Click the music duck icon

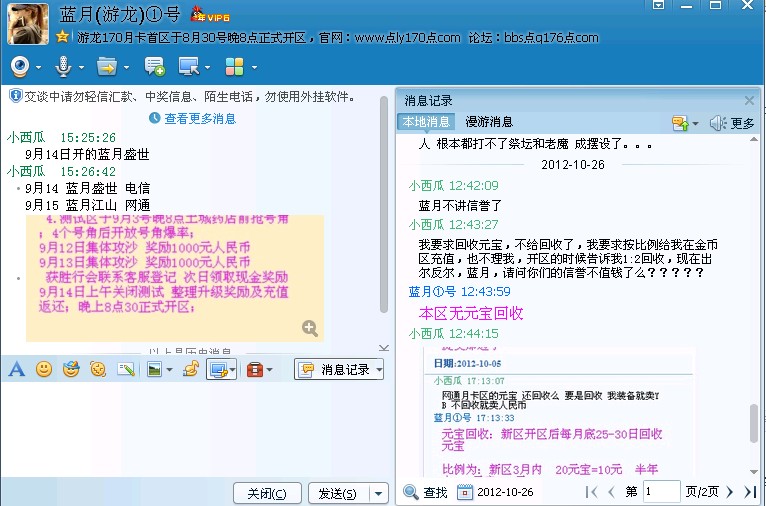click(191, 369)
